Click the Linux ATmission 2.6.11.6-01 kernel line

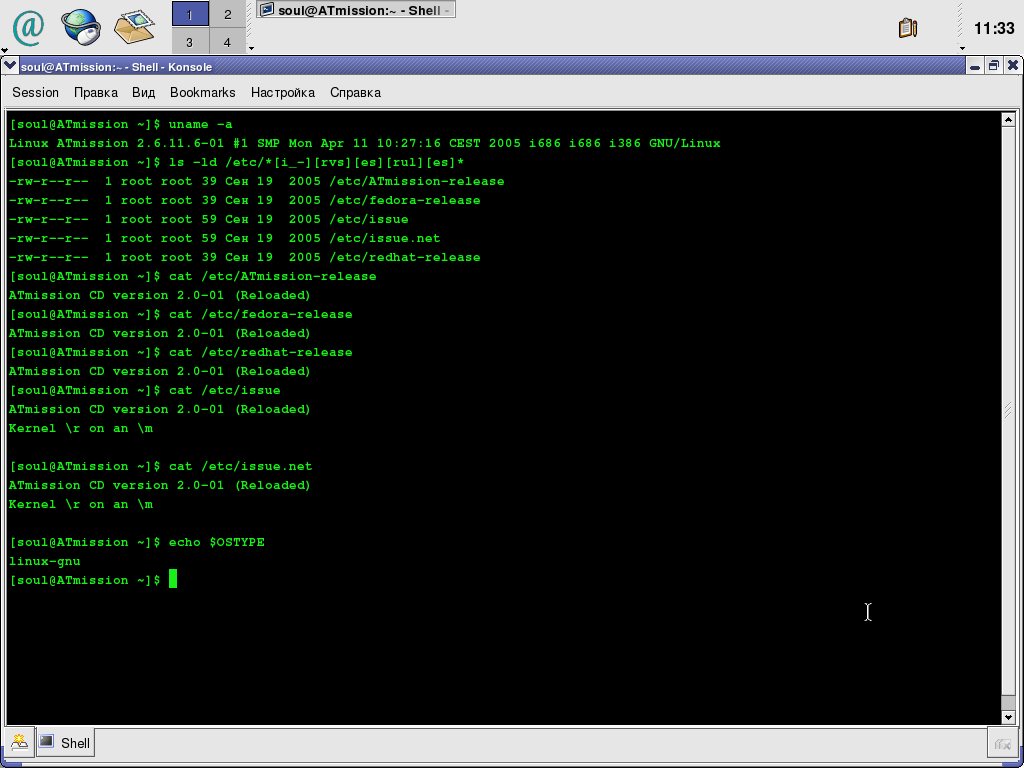coord(364,143)
